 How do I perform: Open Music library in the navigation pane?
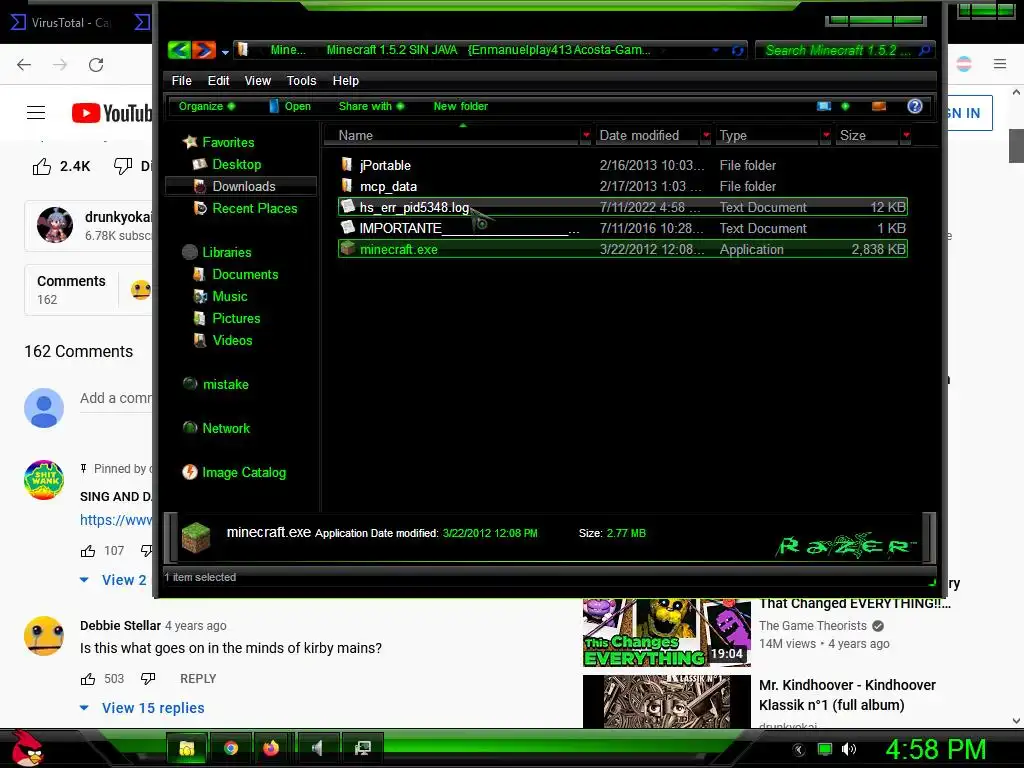(x=230, y=296)
